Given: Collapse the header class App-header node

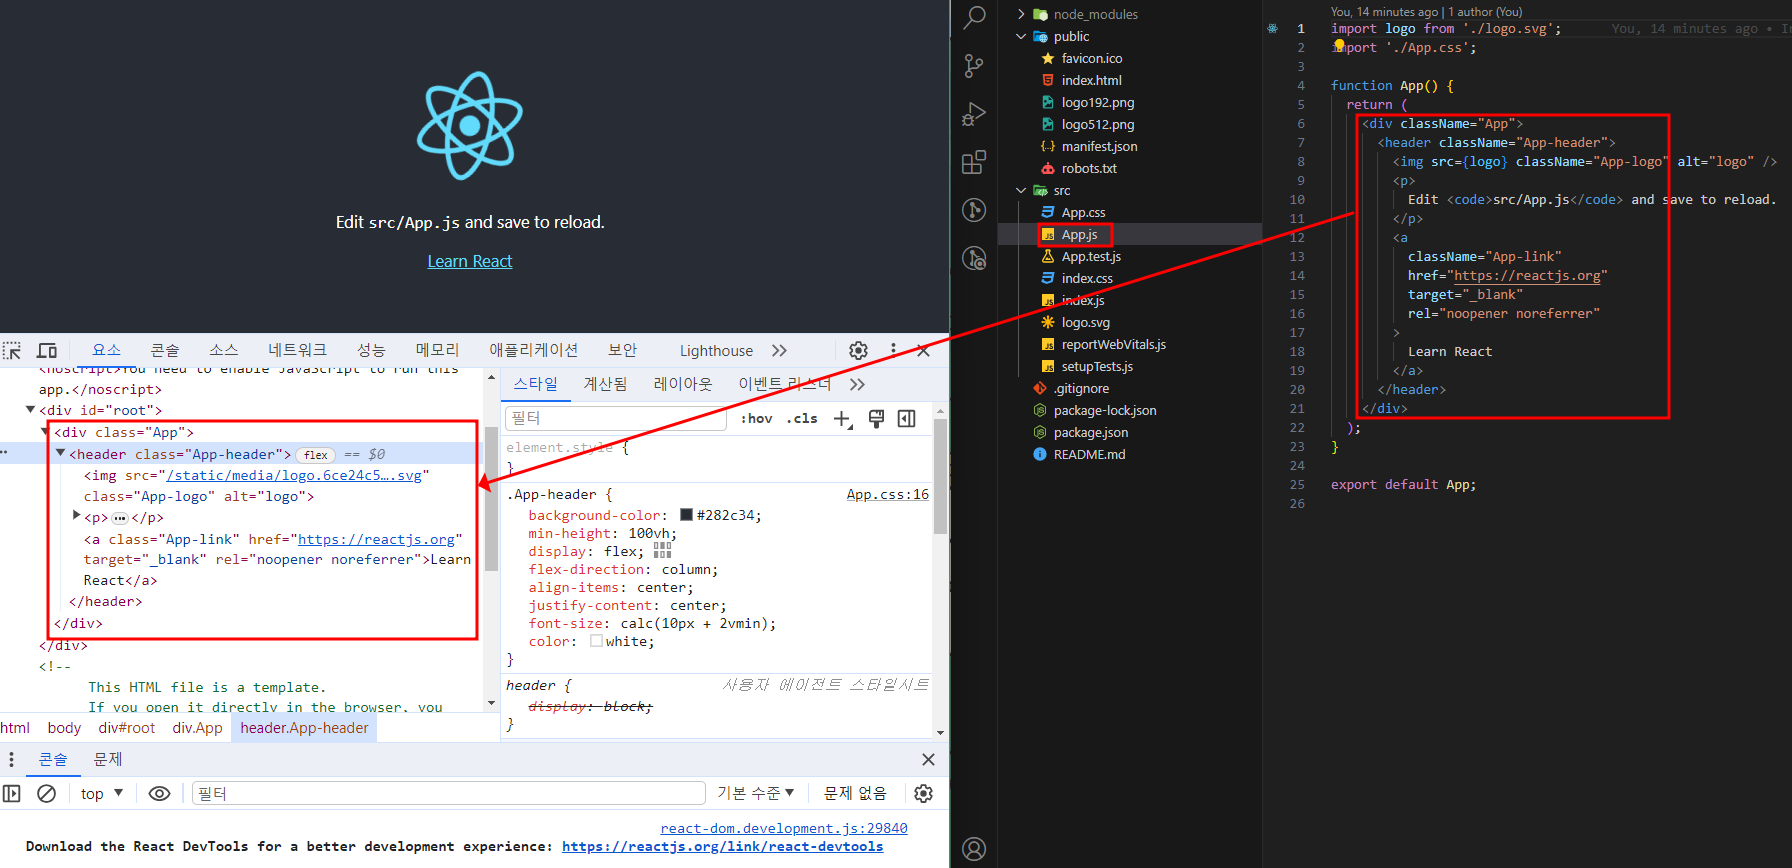Looking at the screenshot, I should point(60,453).
